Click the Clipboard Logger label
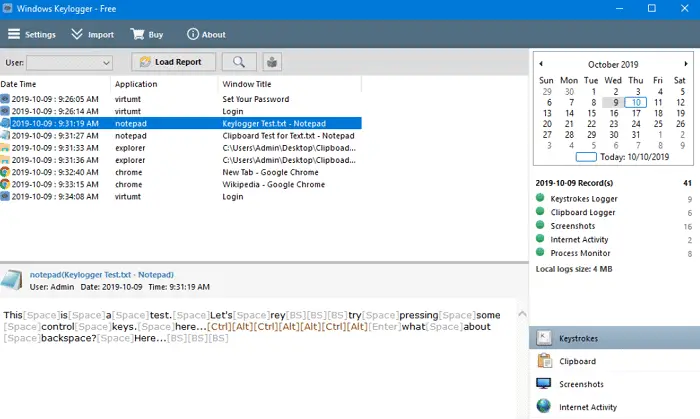 583,212
